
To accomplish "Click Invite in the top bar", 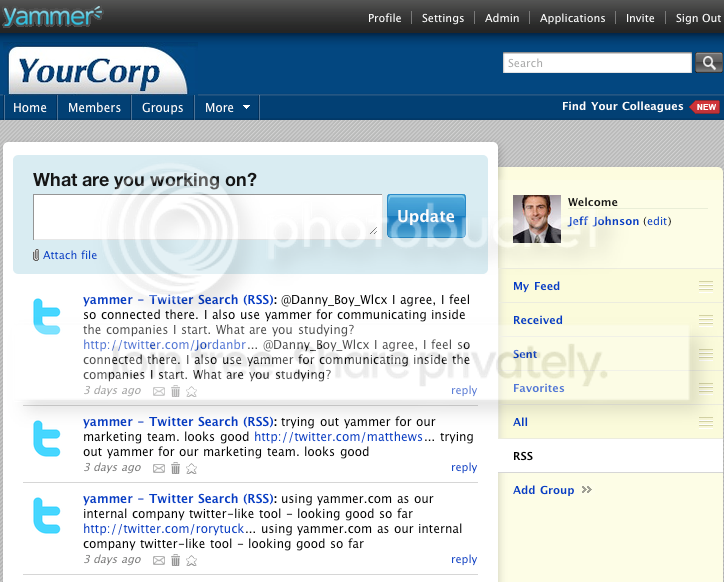I will [x=640, y=18].
